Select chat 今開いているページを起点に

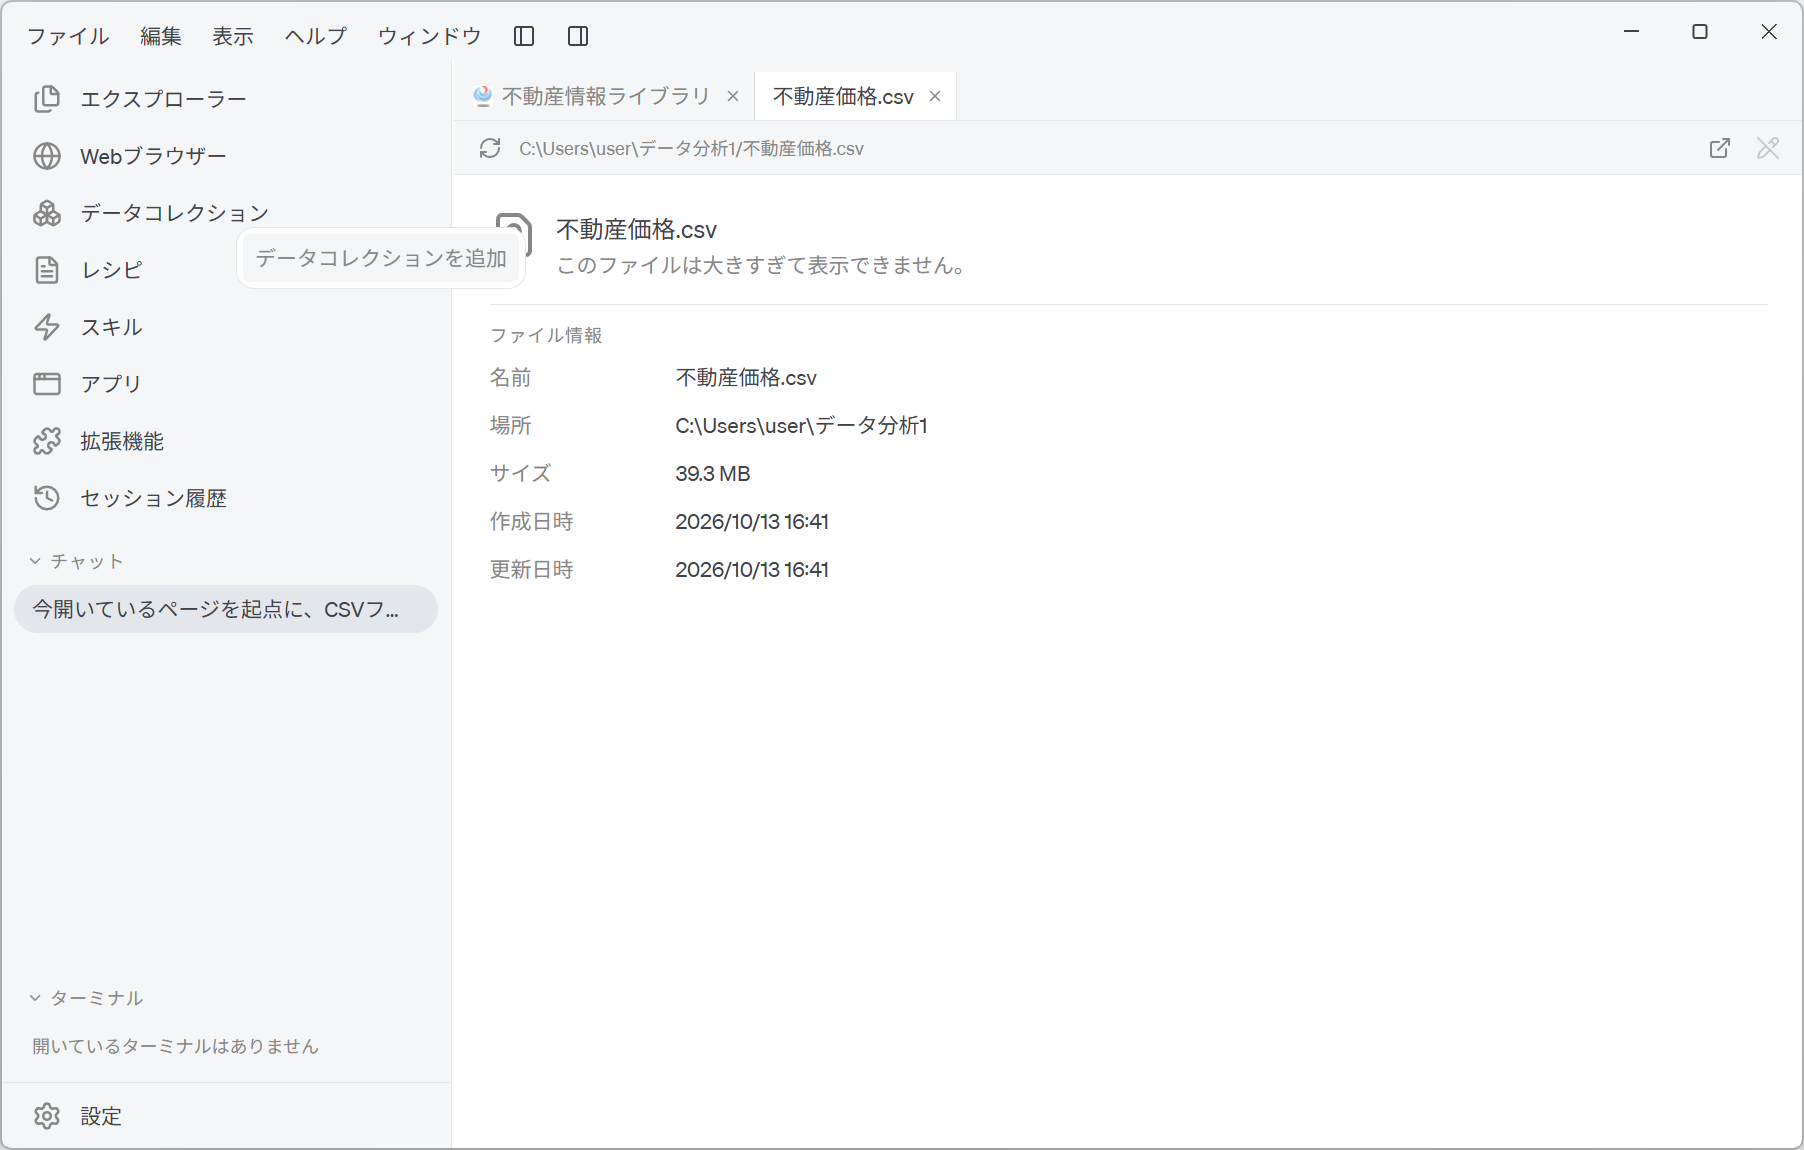(x=226, y=609)
